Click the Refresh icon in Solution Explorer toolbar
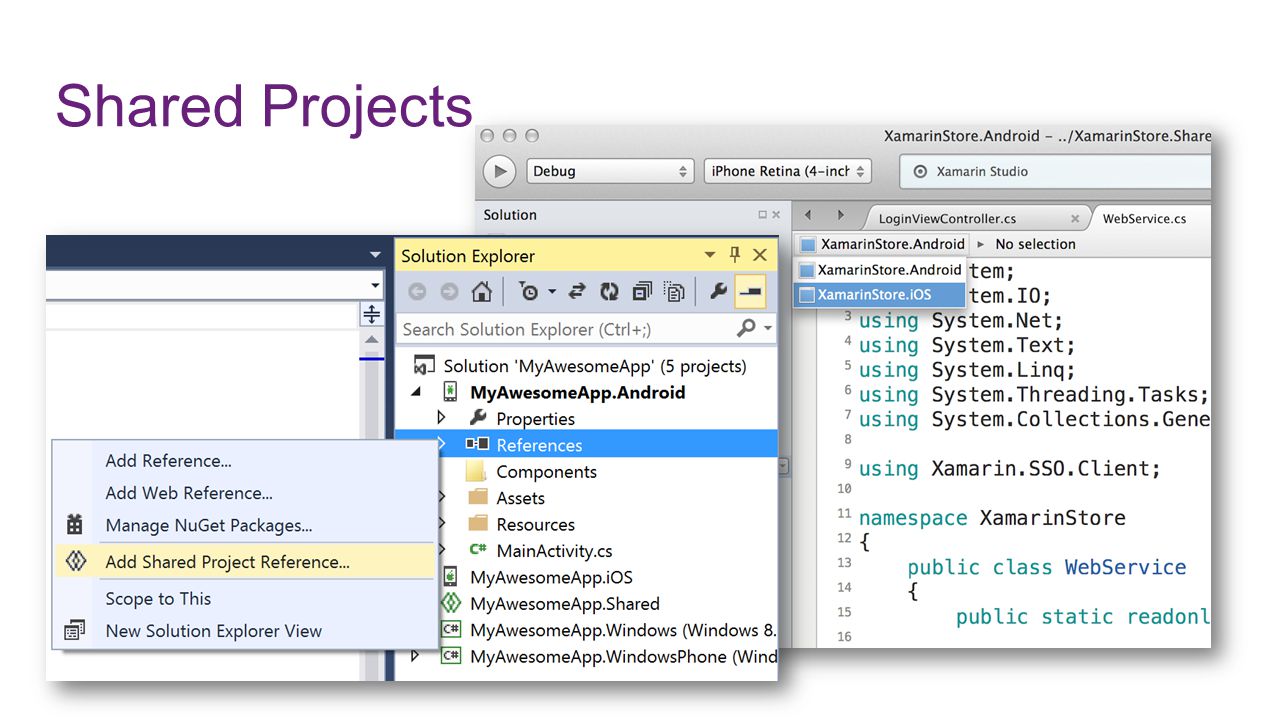The image size is (1280, 720). tap(609, 292)
